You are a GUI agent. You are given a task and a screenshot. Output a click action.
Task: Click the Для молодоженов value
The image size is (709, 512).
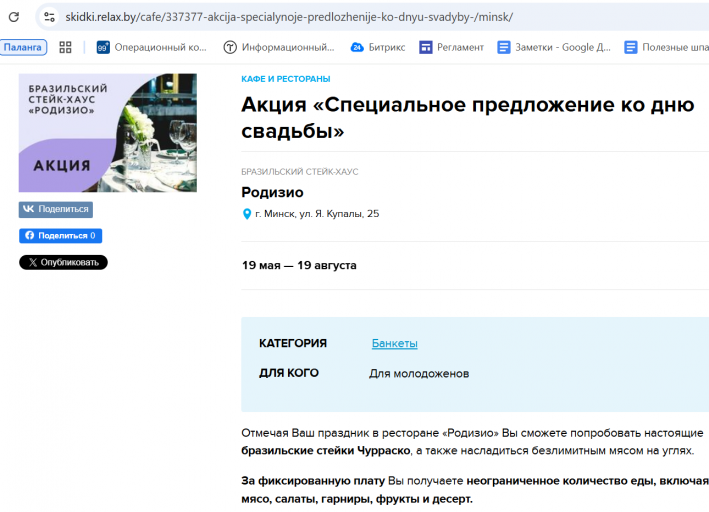419,374
